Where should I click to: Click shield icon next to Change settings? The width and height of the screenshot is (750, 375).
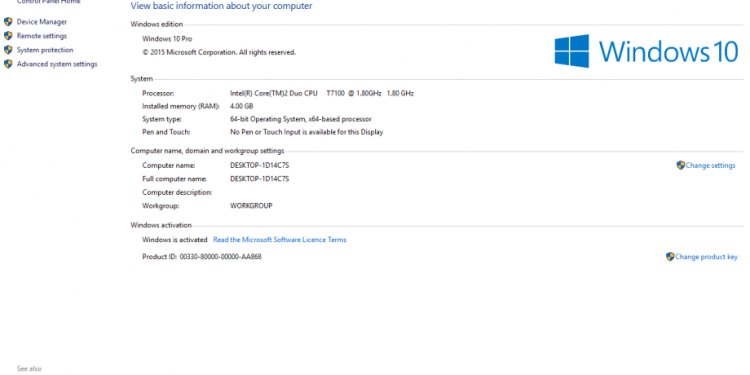pyautogui.click(x=681, y=165)
